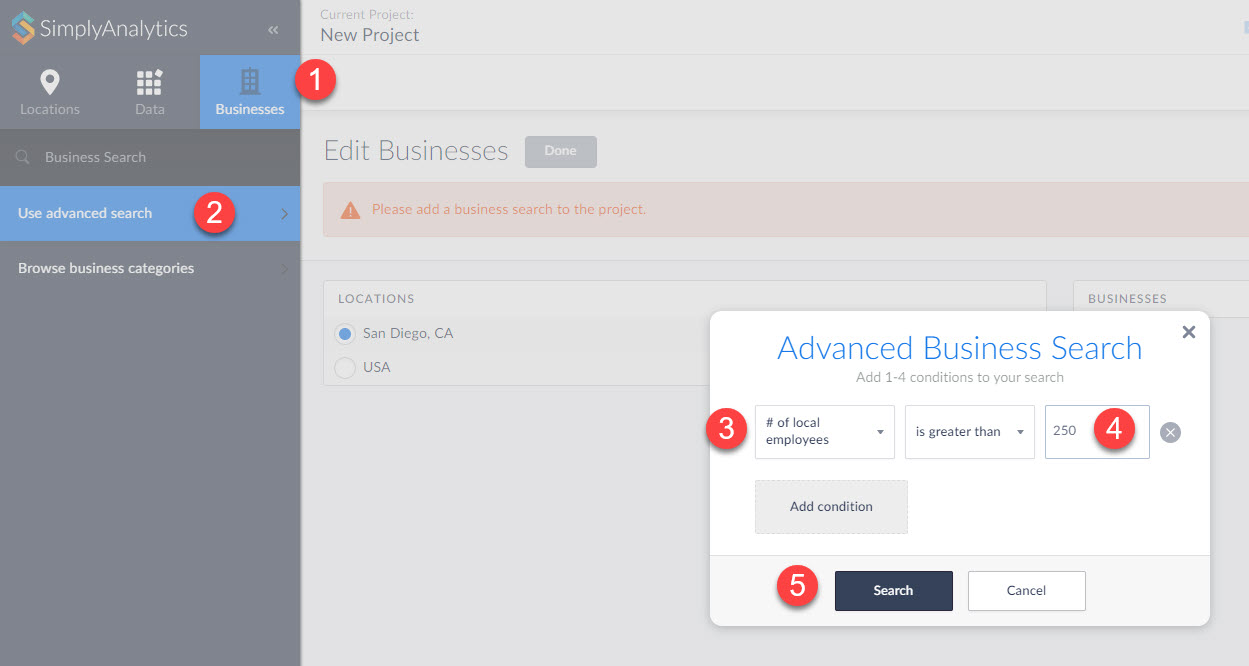Click the Data grid icon
Viewport: 1249px width, 666px height.
pos(149,82)
